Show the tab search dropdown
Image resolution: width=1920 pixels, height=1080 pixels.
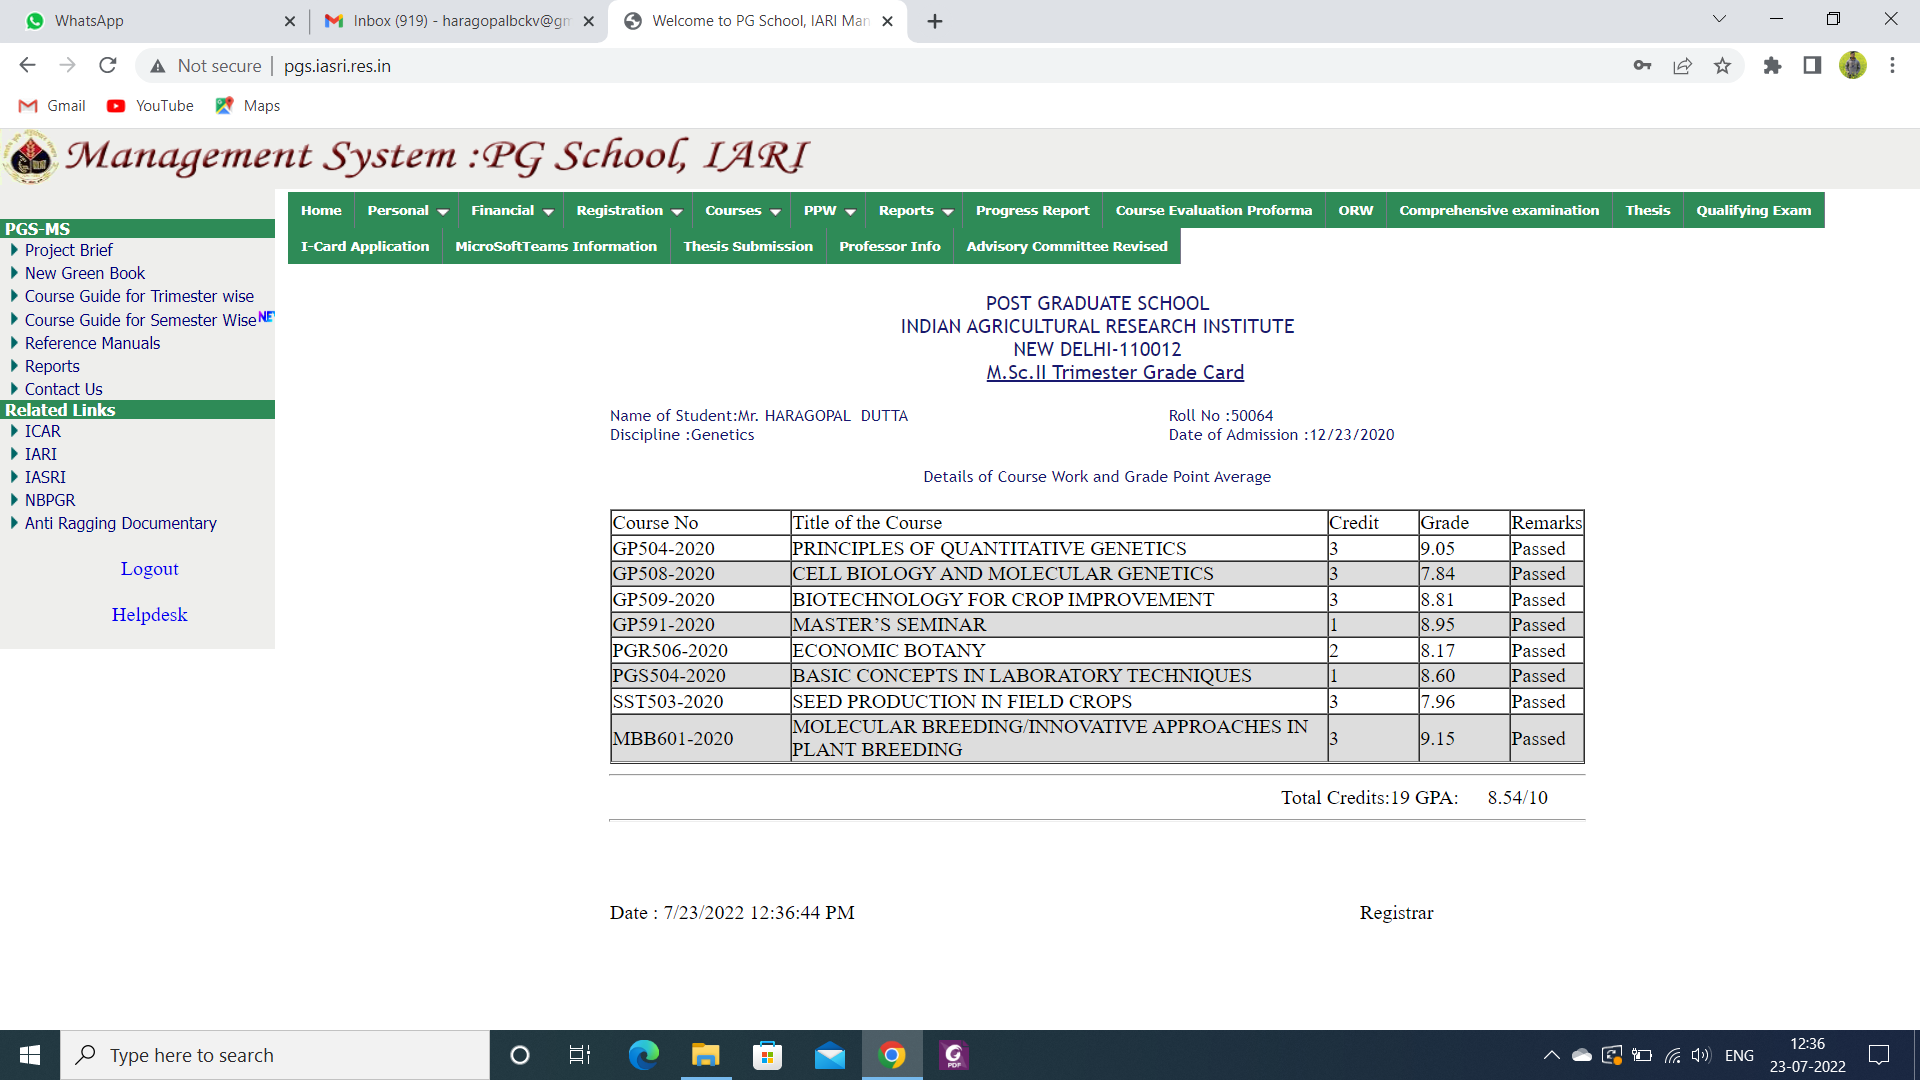click(1719, 19)
